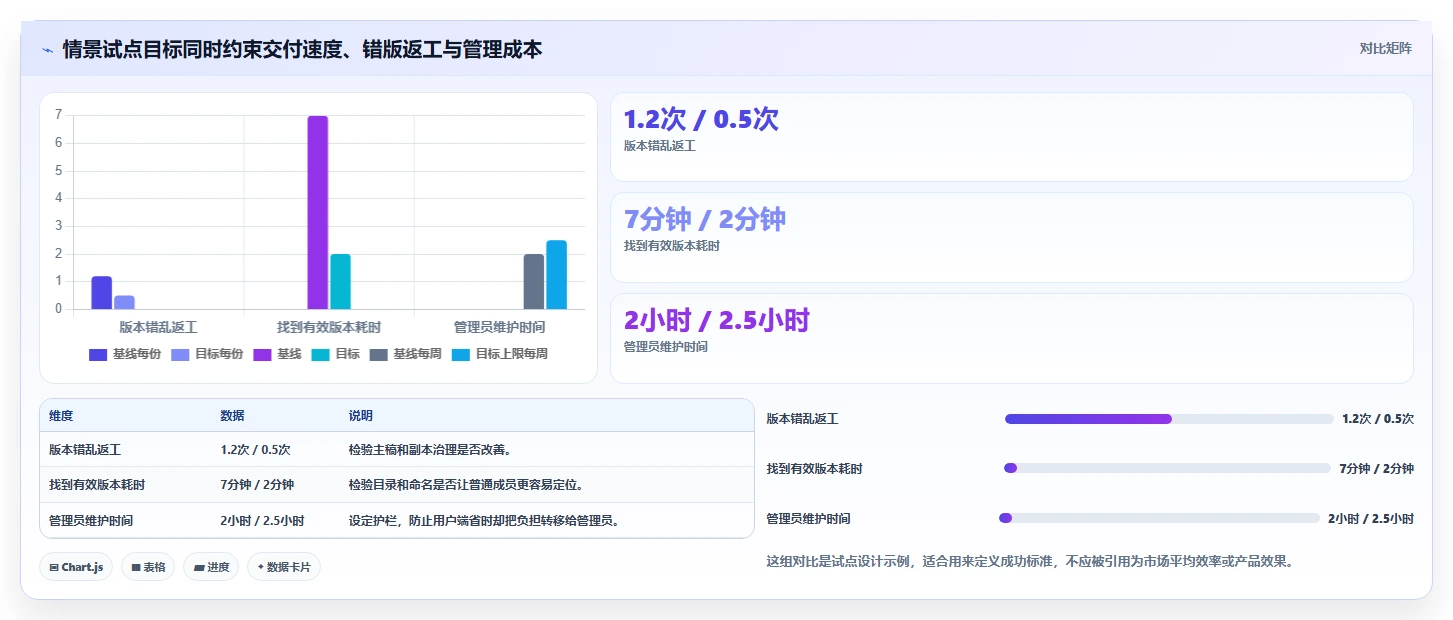Select the 表格 tag chip
Image resolution: width=1453 pixels, height=620 pixels.
tap(148, 567)
